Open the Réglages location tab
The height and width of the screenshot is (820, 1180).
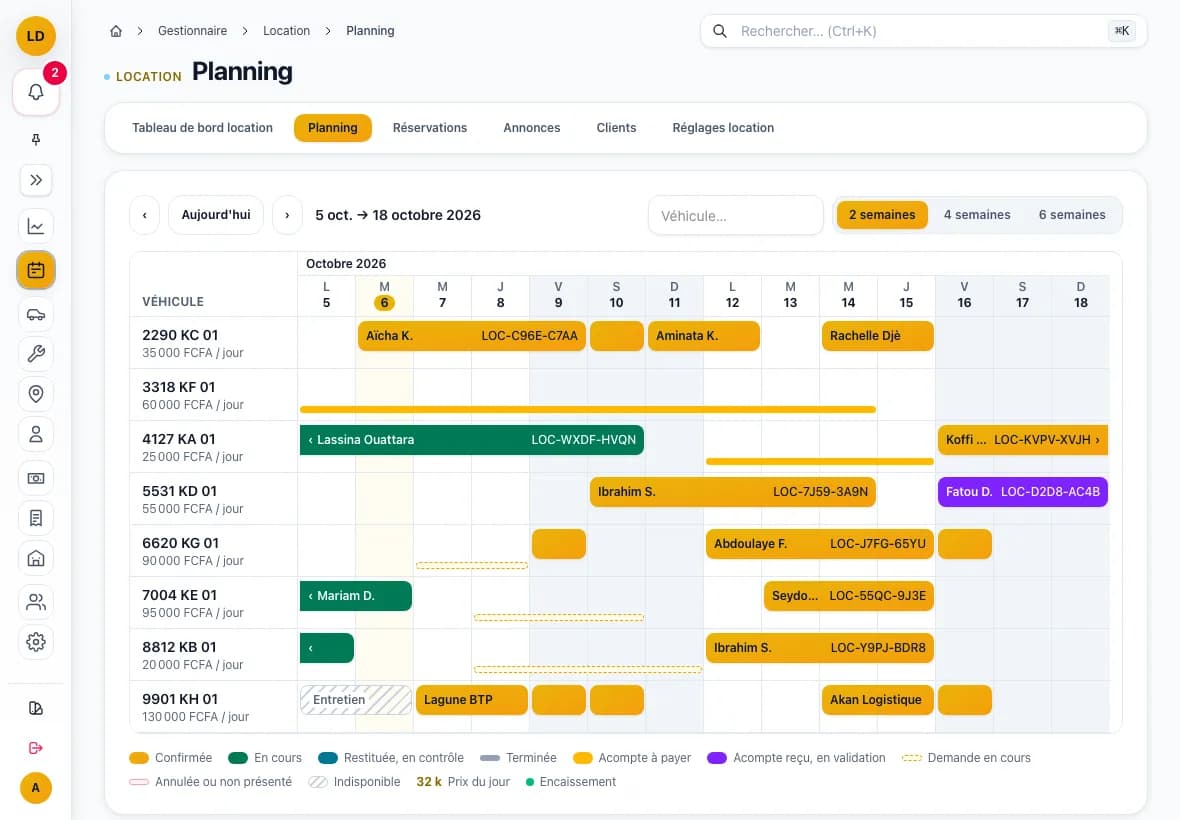pyautogui.click(x=723, y=128)
